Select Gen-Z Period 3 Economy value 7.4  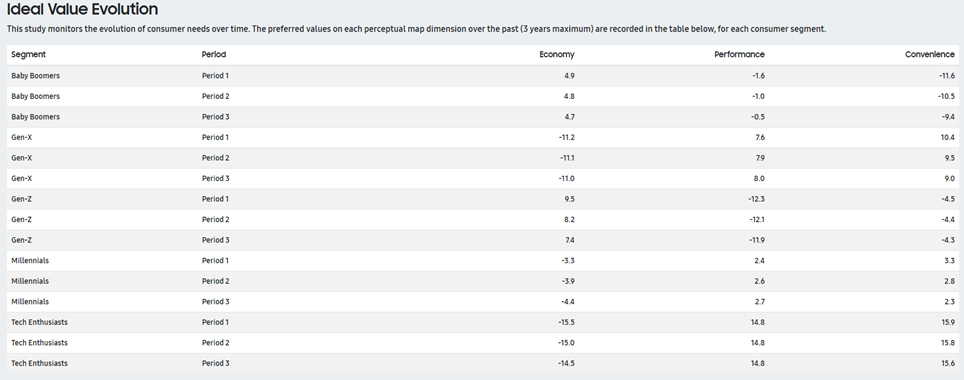click(568, 240)
